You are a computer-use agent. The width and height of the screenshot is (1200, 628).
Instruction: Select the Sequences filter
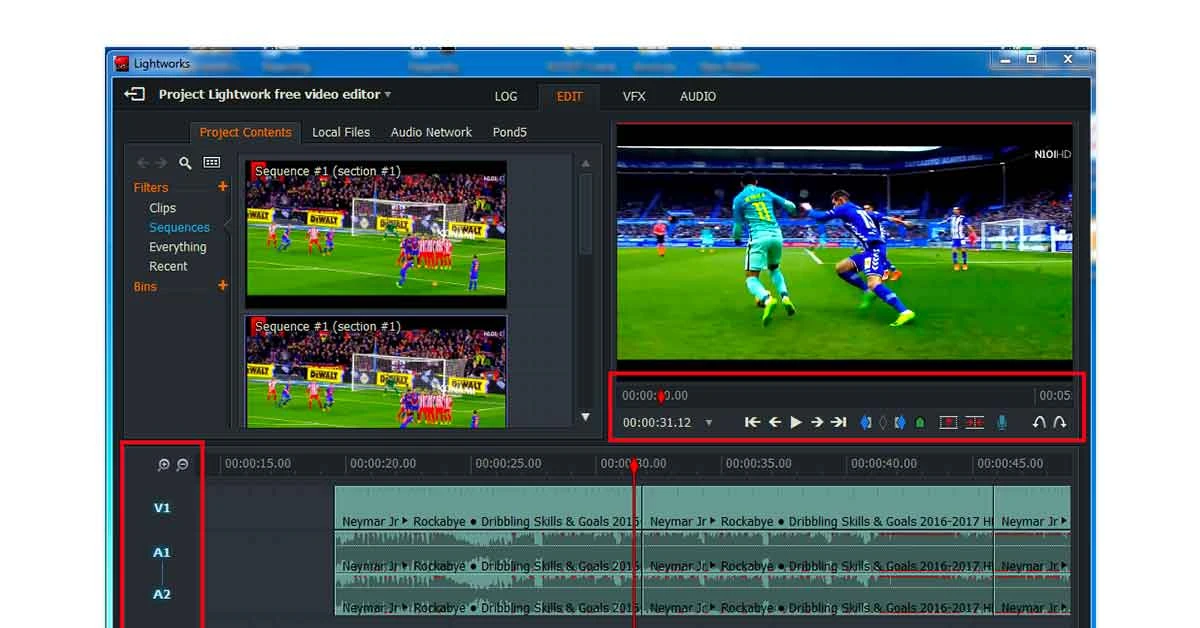pos(179,227)
